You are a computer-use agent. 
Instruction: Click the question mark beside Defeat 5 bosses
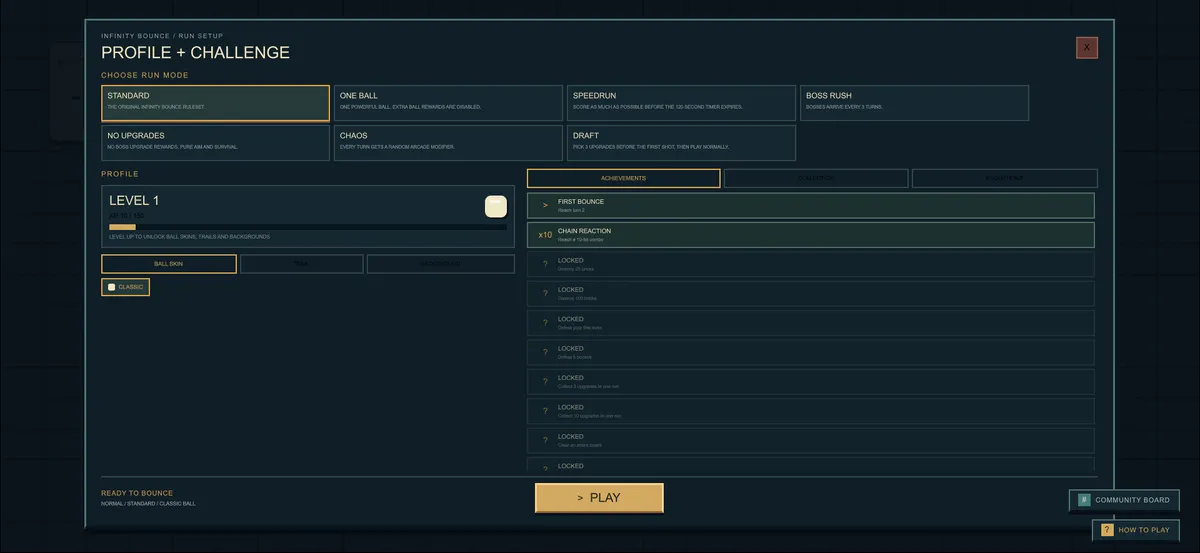(x=545, y=352)
